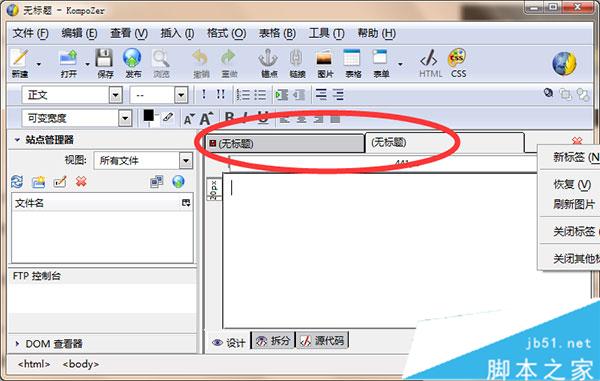
Task: Click the edit sites icon in Site Manager
Action: coord(157,182)
